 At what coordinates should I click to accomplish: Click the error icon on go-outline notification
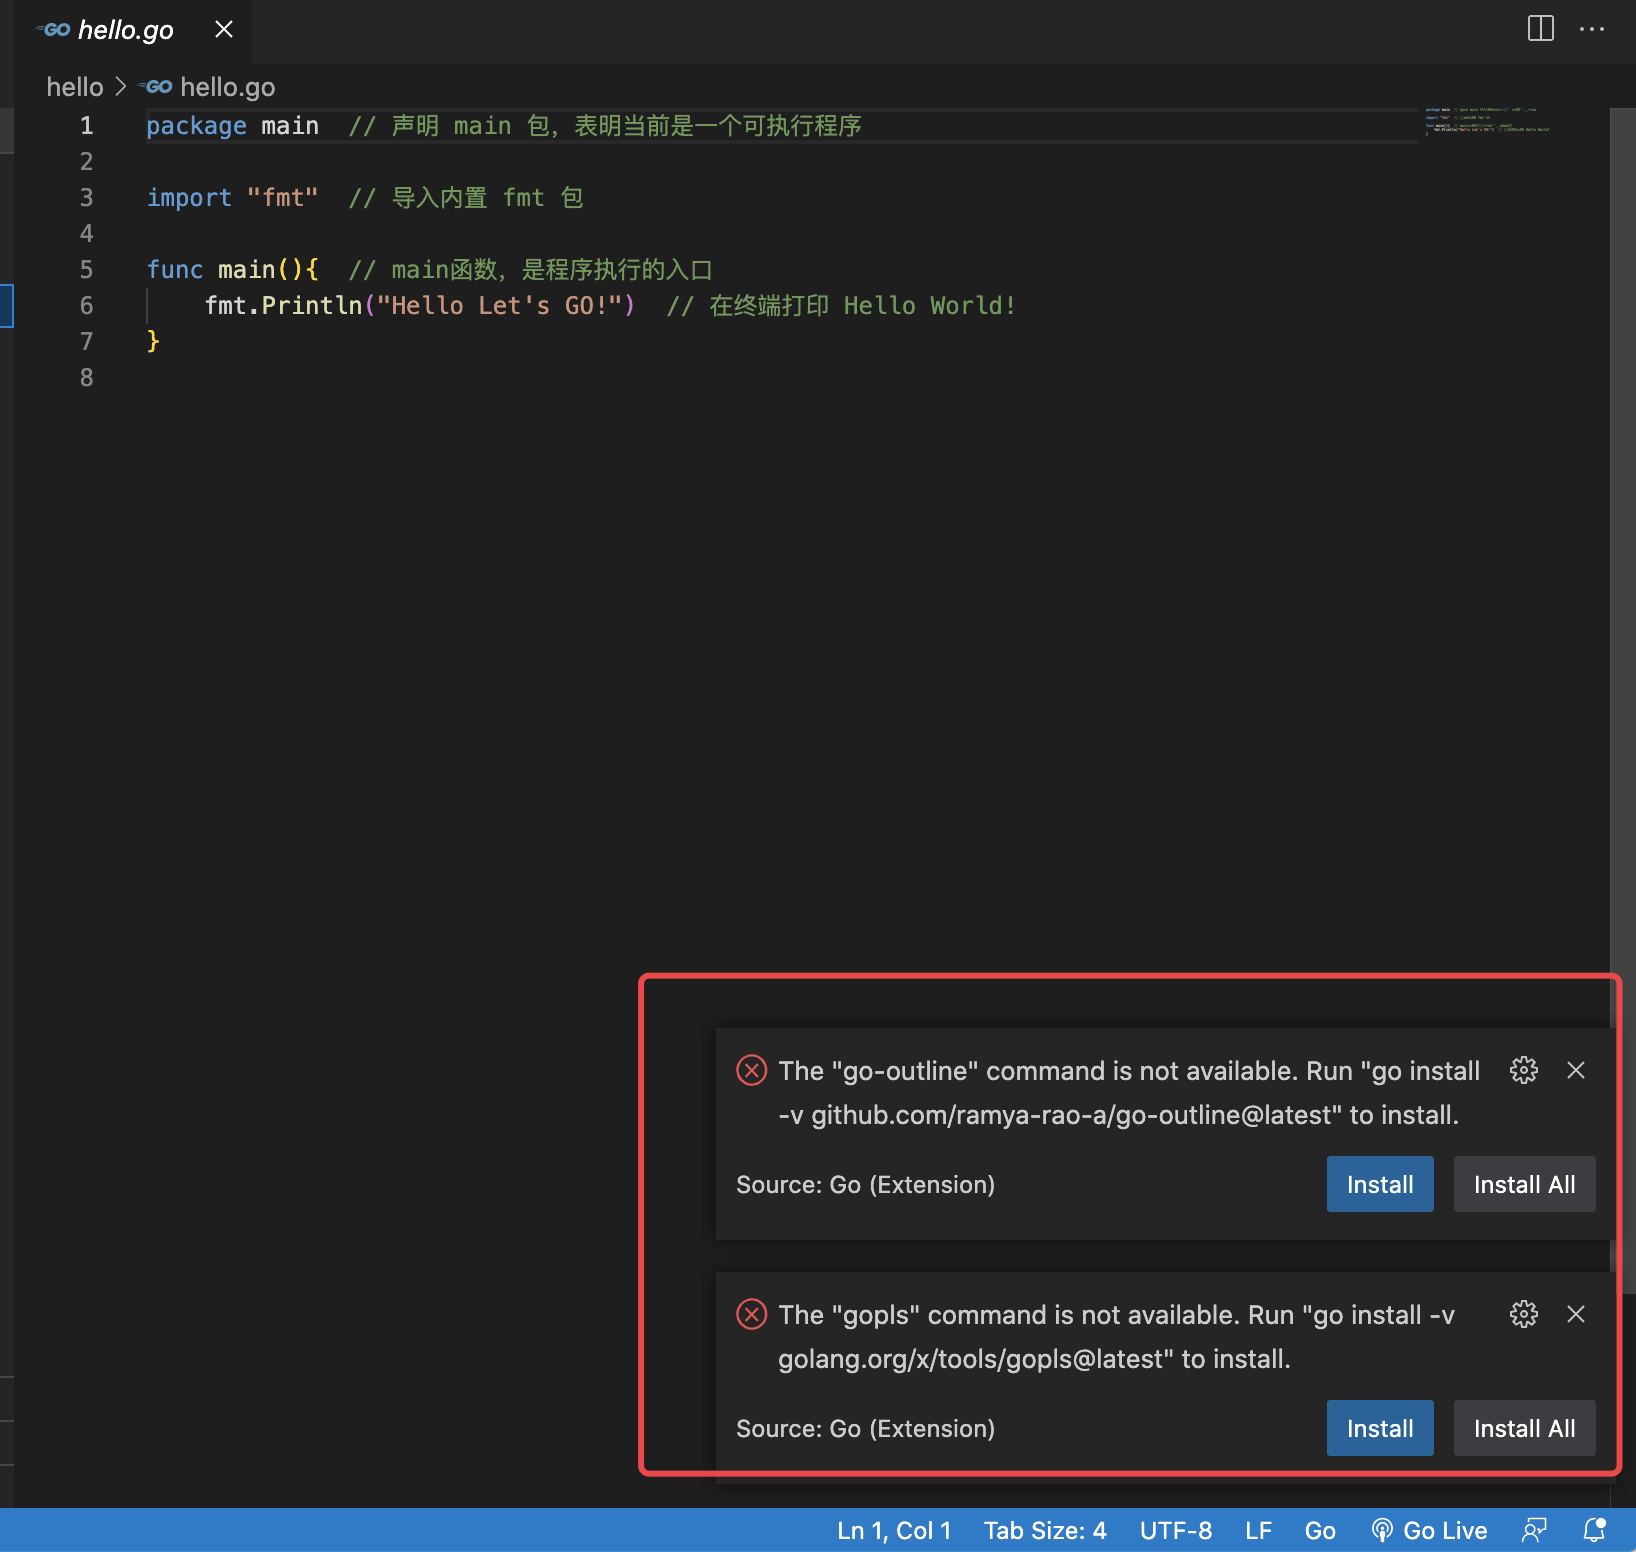pyautogui.click(x=751, y=1070)
